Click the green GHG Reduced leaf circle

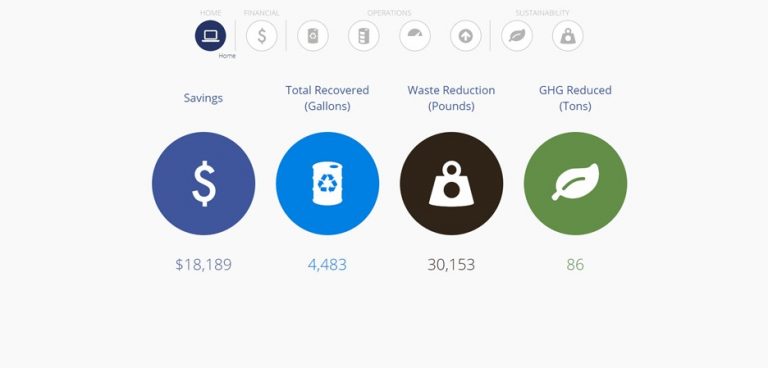coord(575,183)
